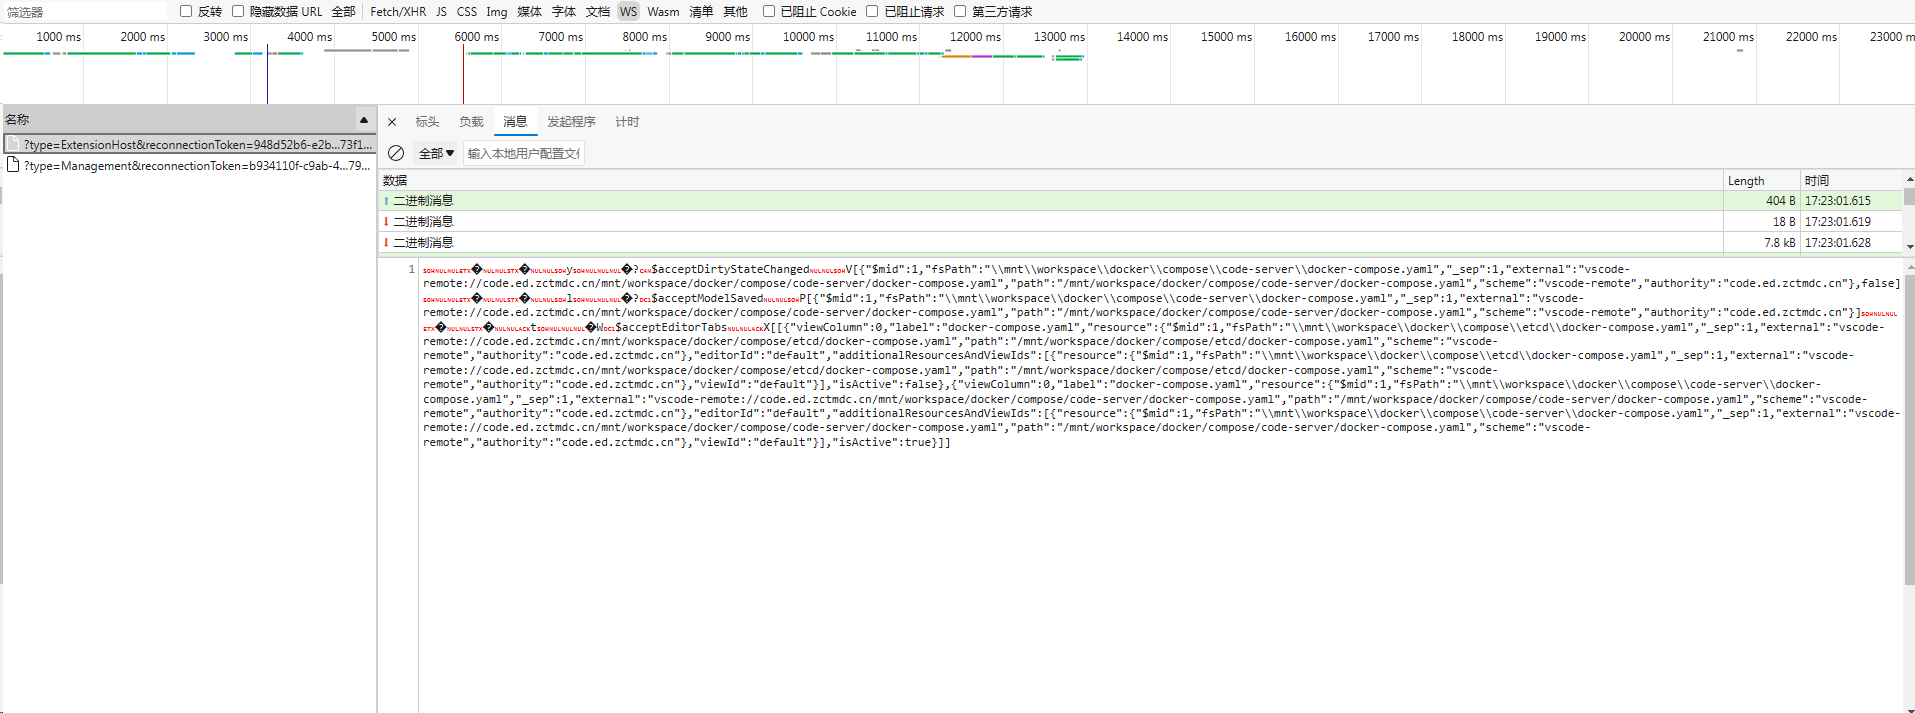Click the 13000 ms timeline marker
This screenshot has width=1915, height=713.
tap(1059, 37)
